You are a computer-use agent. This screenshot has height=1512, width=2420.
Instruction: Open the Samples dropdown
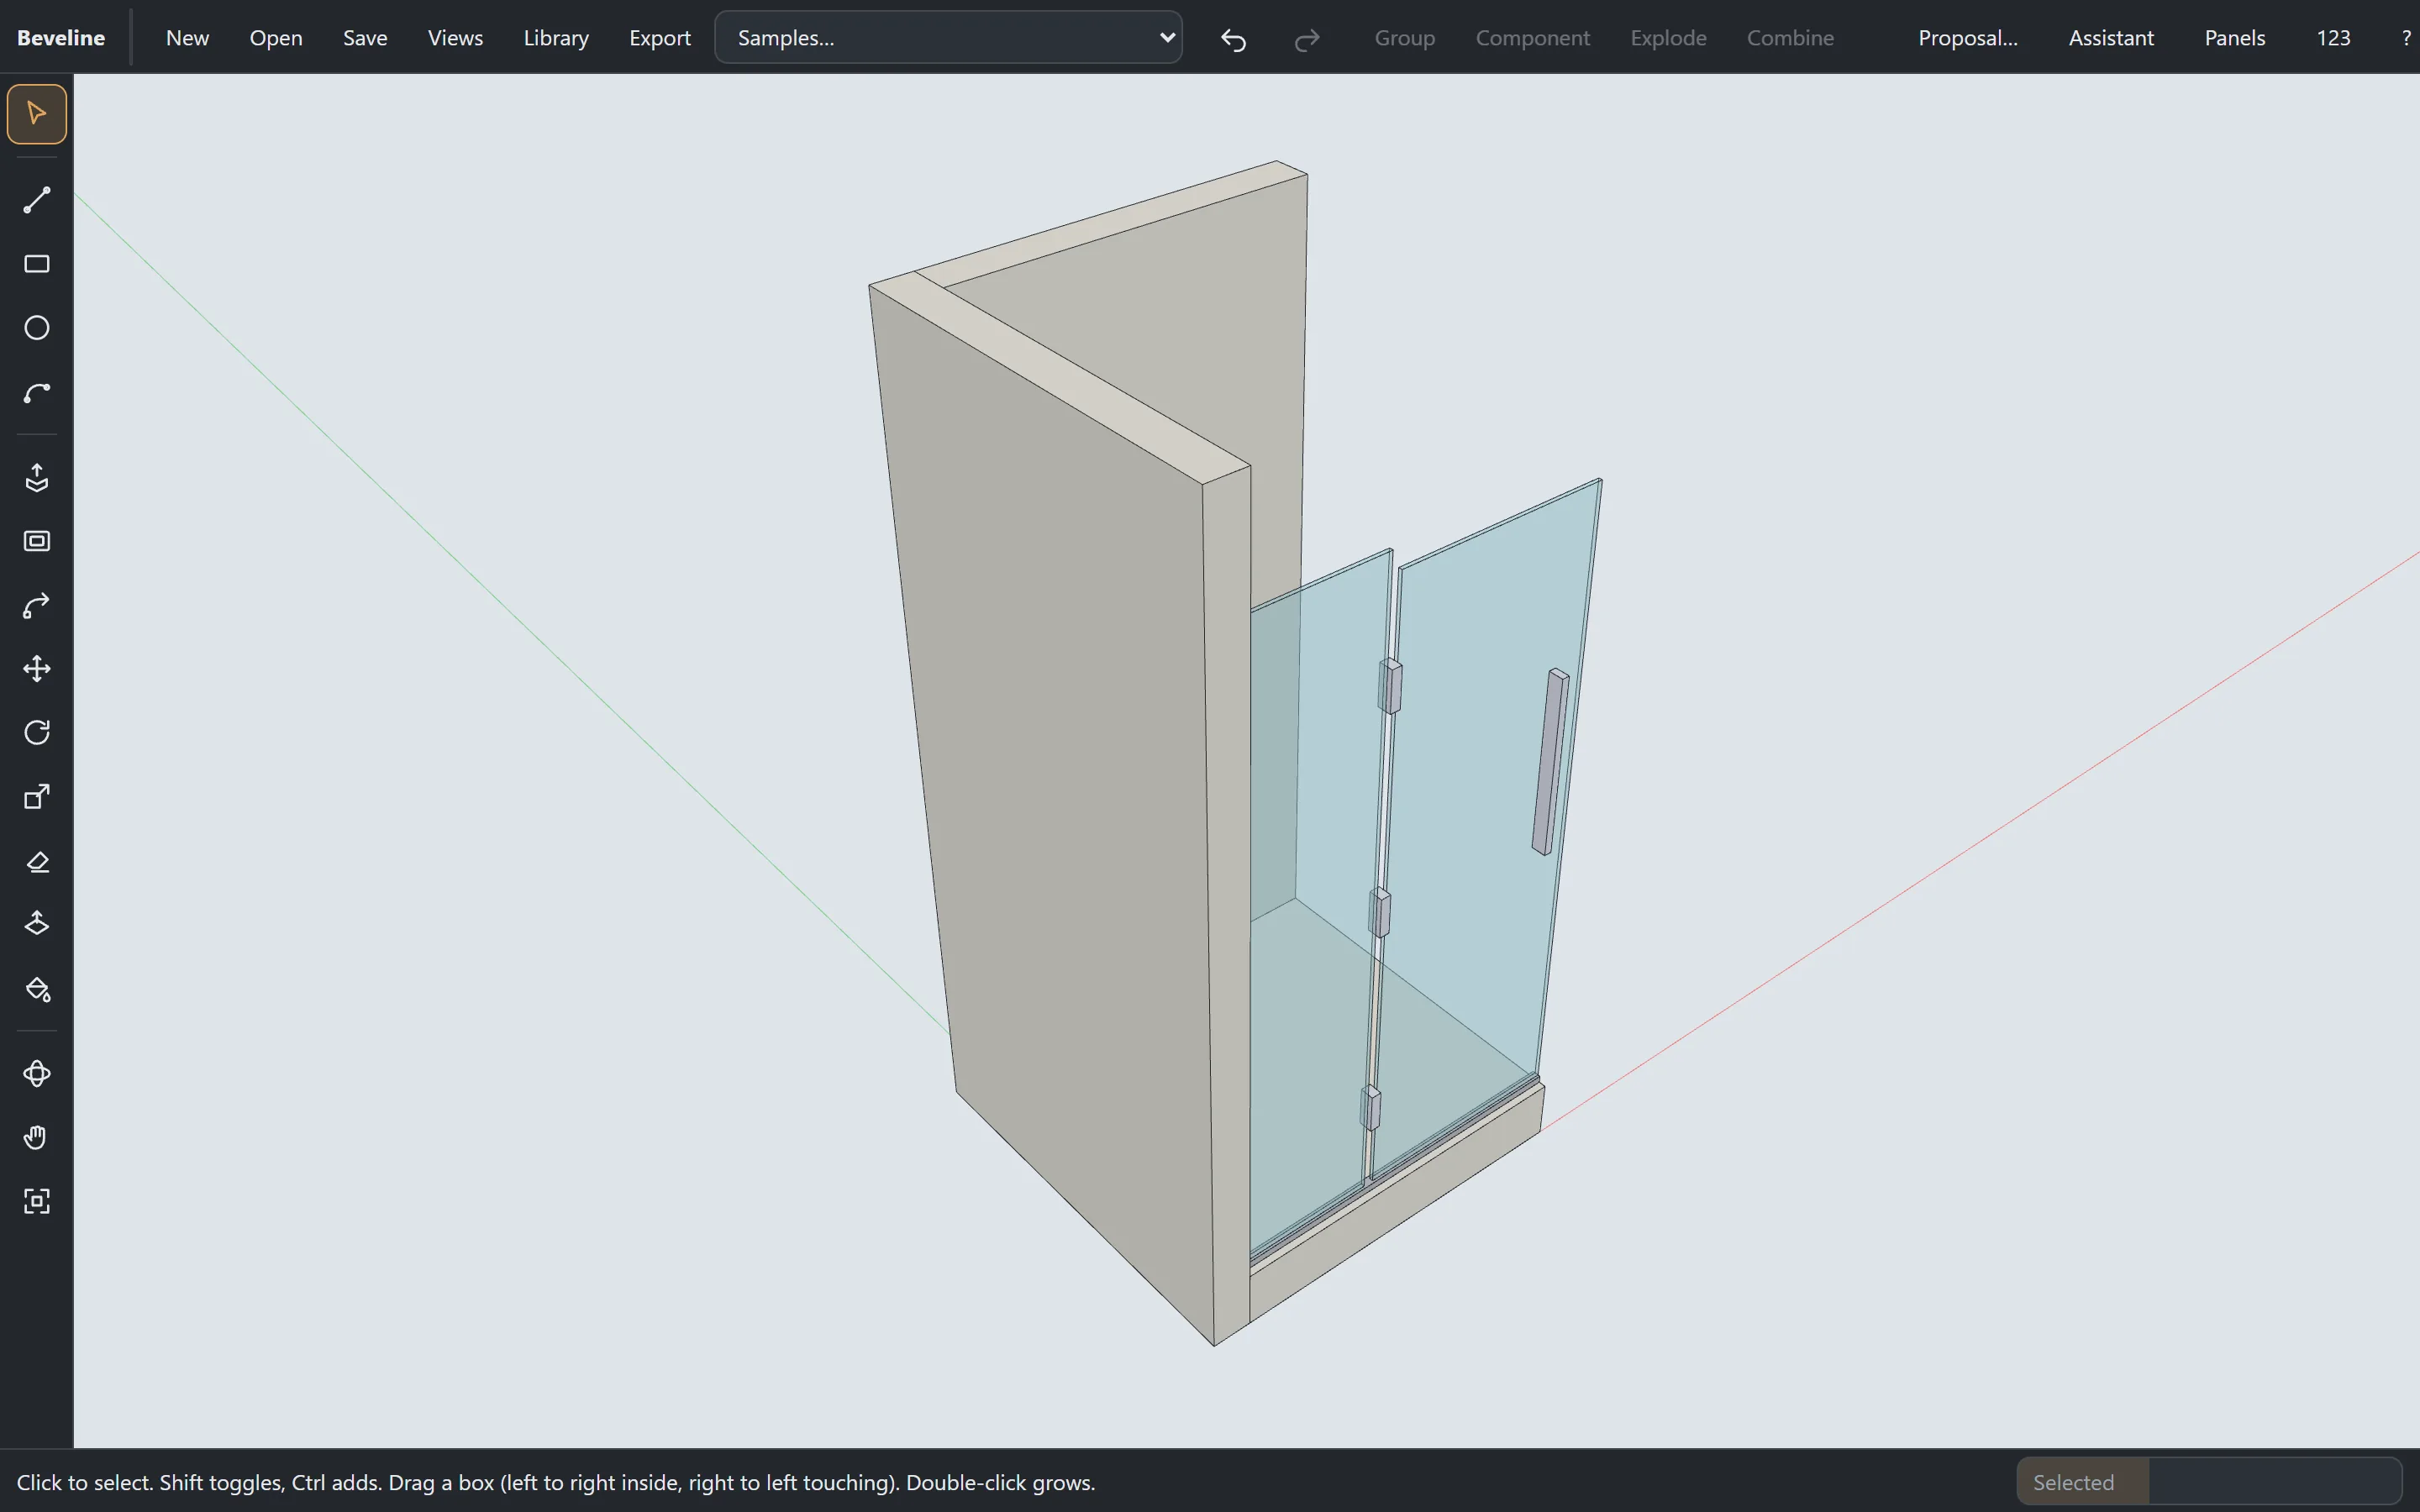point(948,38)
